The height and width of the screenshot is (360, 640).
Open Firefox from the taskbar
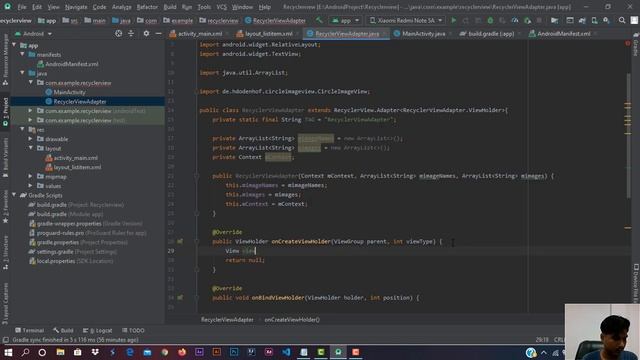pyautogui.click(x=182, y=352)
